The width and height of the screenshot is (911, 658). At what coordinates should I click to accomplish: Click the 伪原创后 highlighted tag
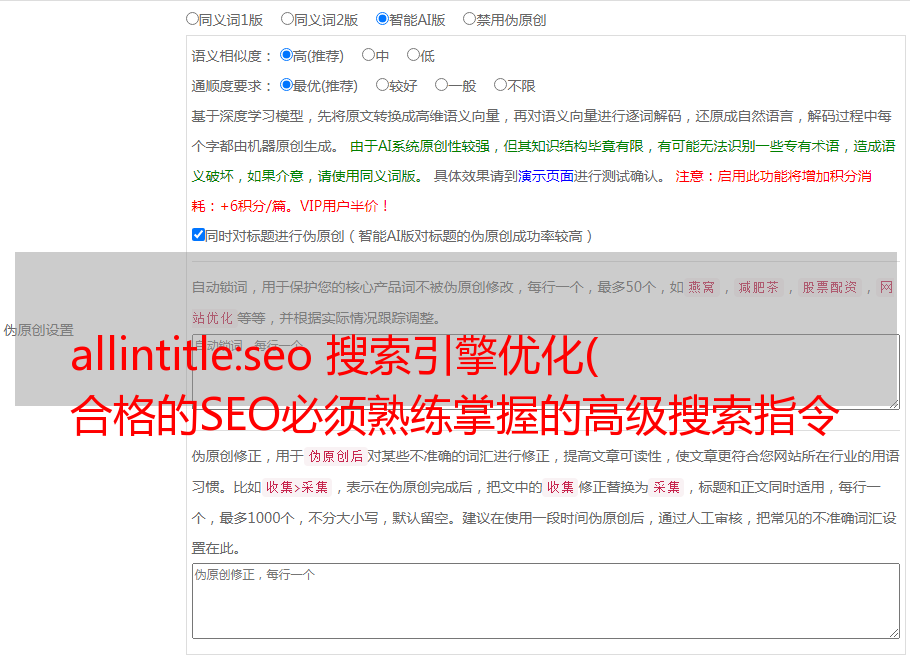pos(336,456)
